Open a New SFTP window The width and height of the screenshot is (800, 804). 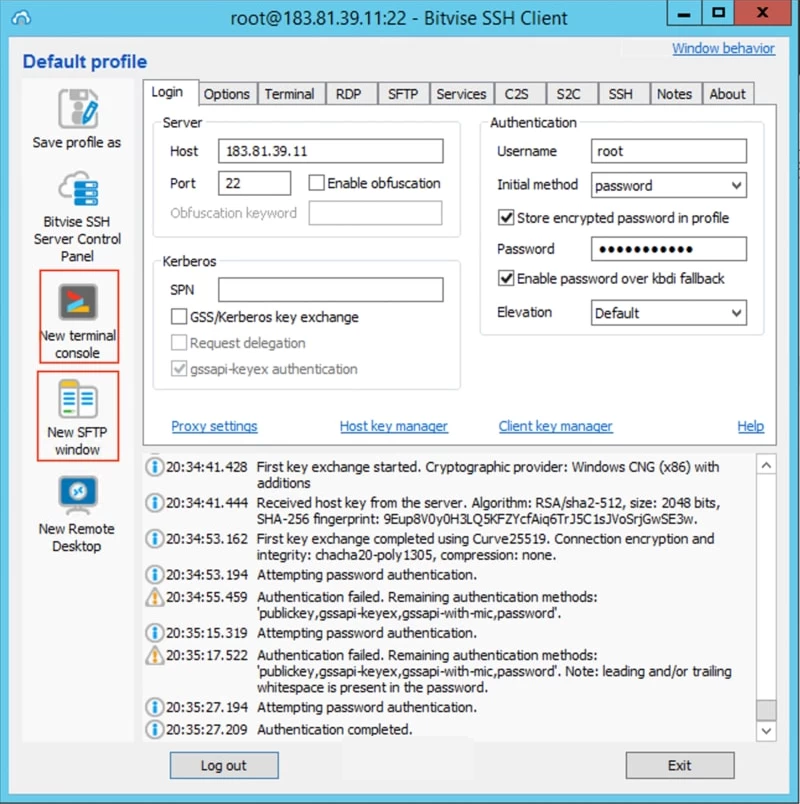click(78, 416)
